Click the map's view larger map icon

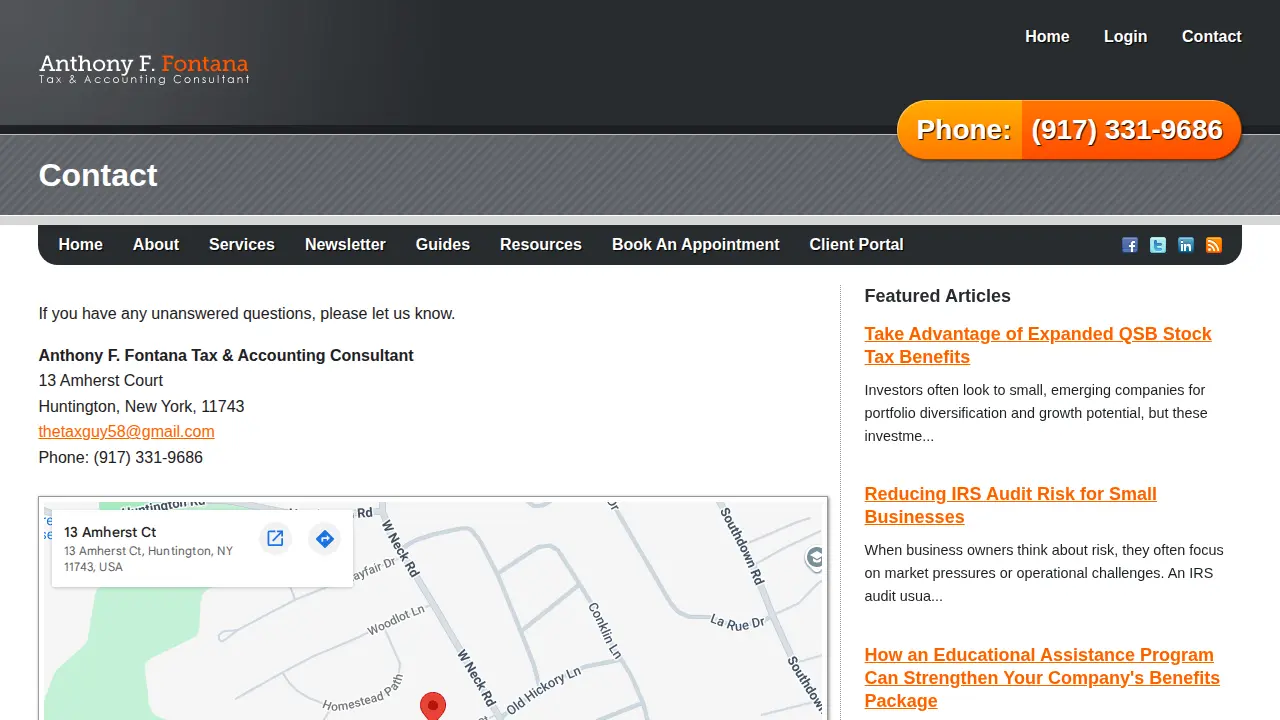pos(275,539)
